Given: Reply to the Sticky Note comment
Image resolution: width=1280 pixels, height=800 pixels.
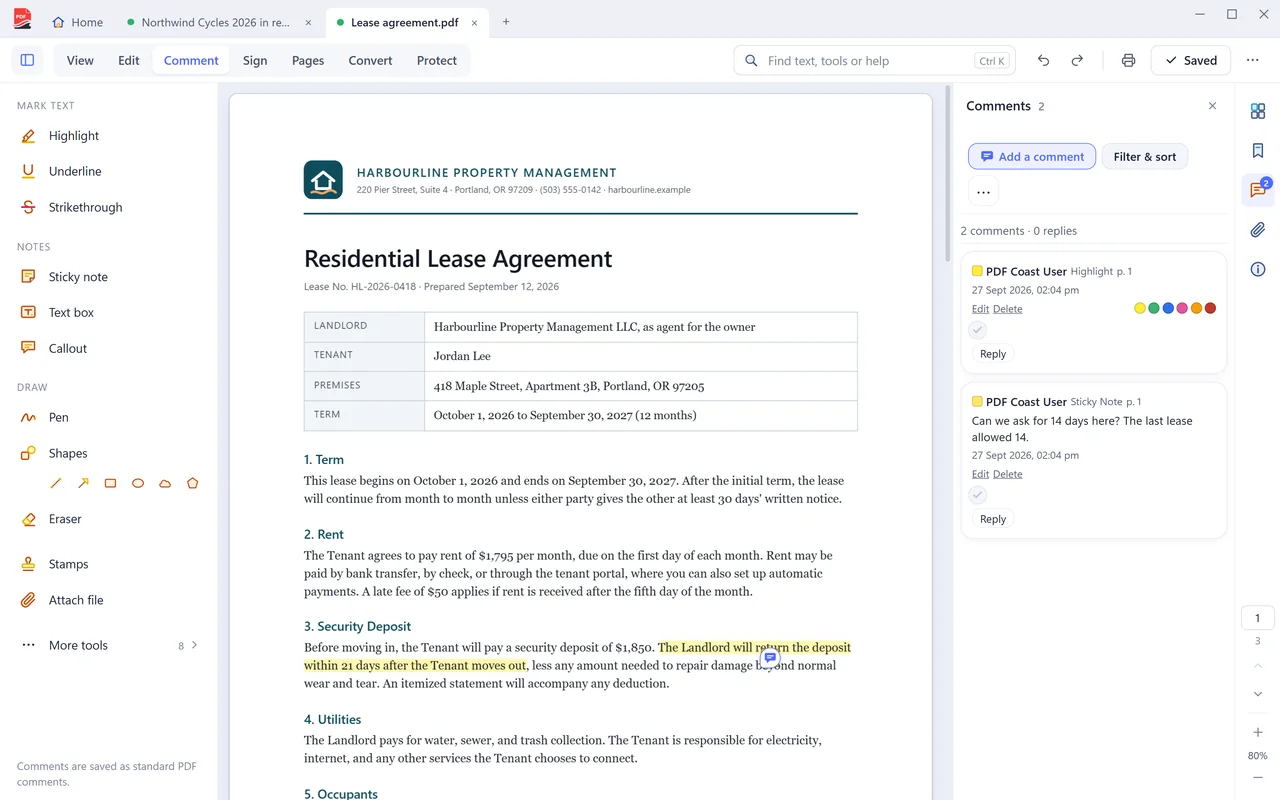Looking at the screenshot, I should point(993,519).
